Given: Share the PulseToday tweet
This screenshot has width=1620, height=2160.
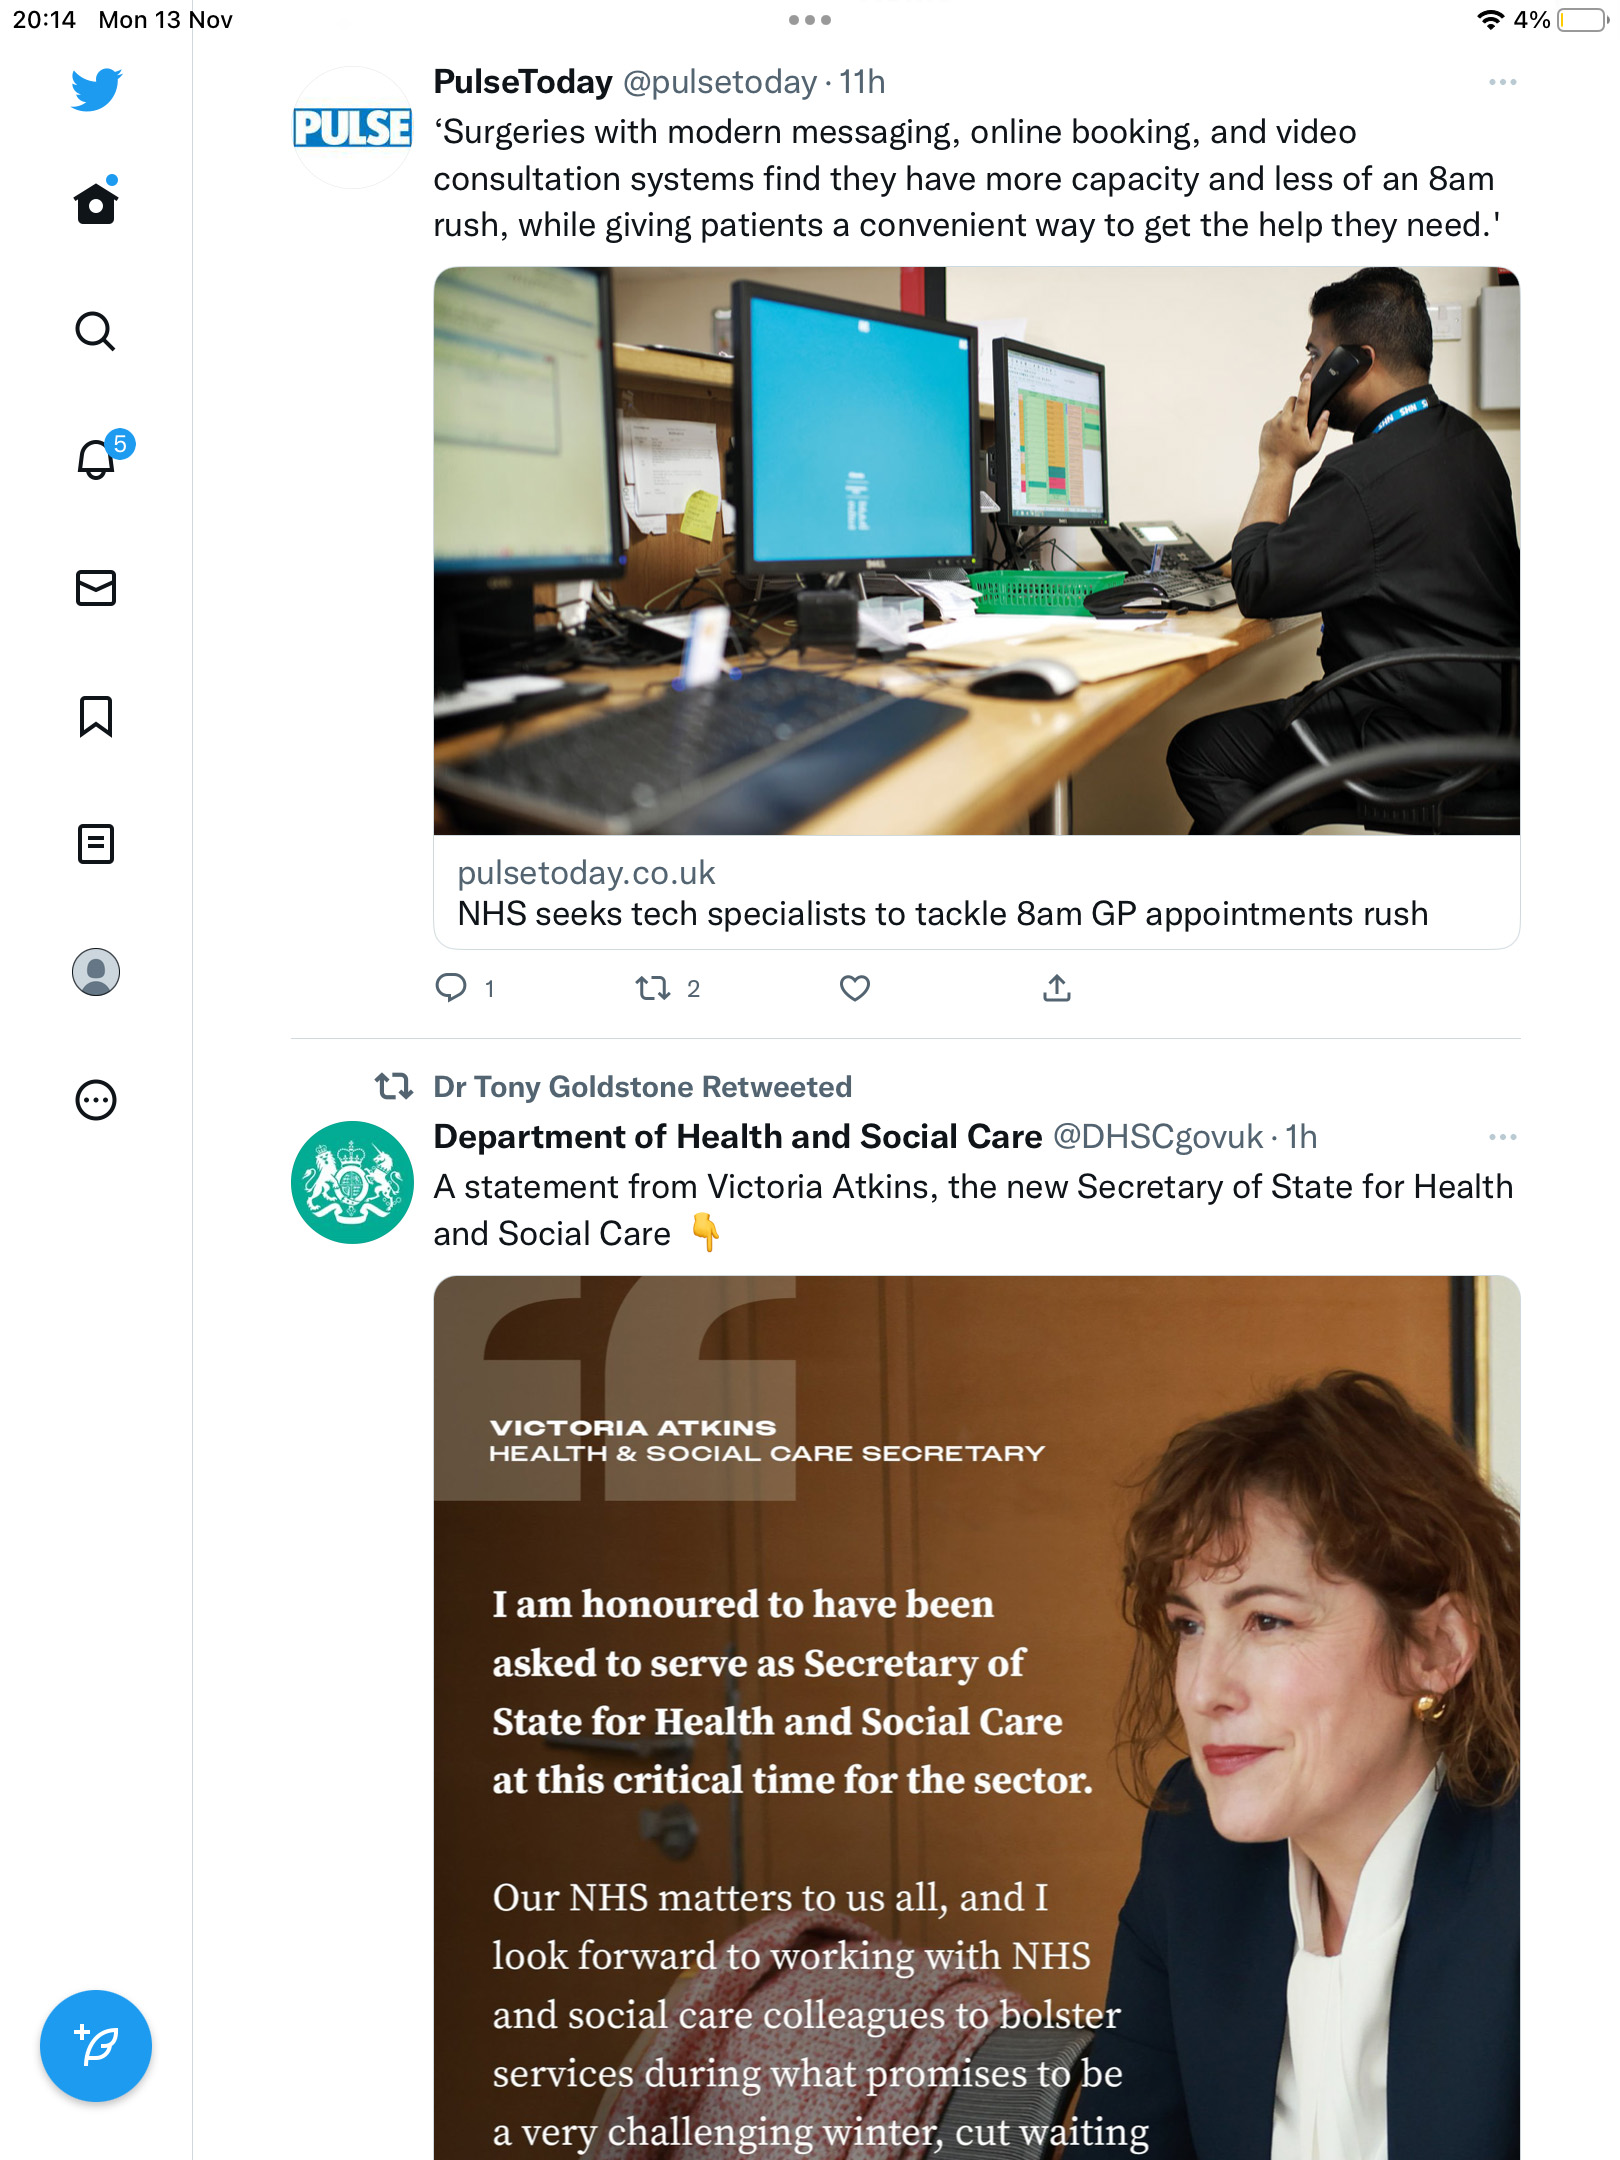Looking at the screenshot, I should [1057, 988].
